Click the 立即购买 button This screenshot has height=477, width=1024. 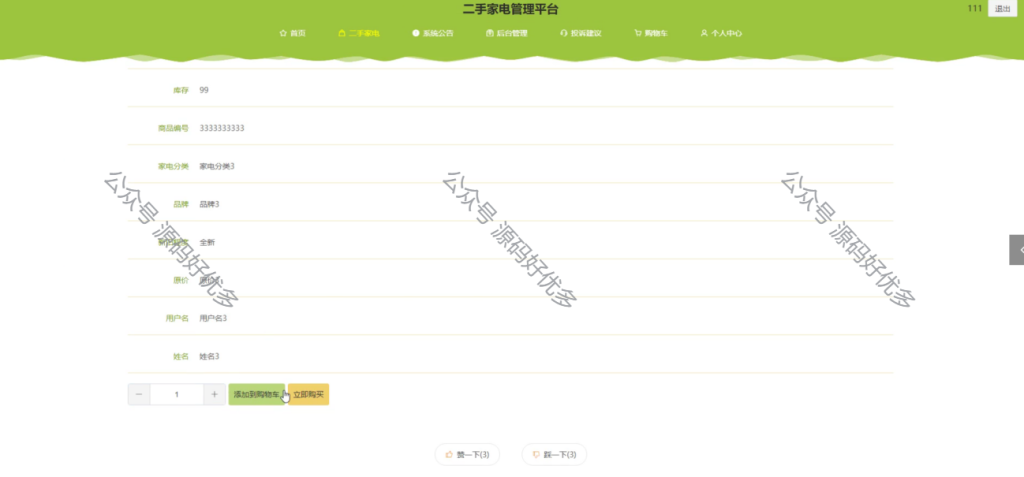pos(308,395)
